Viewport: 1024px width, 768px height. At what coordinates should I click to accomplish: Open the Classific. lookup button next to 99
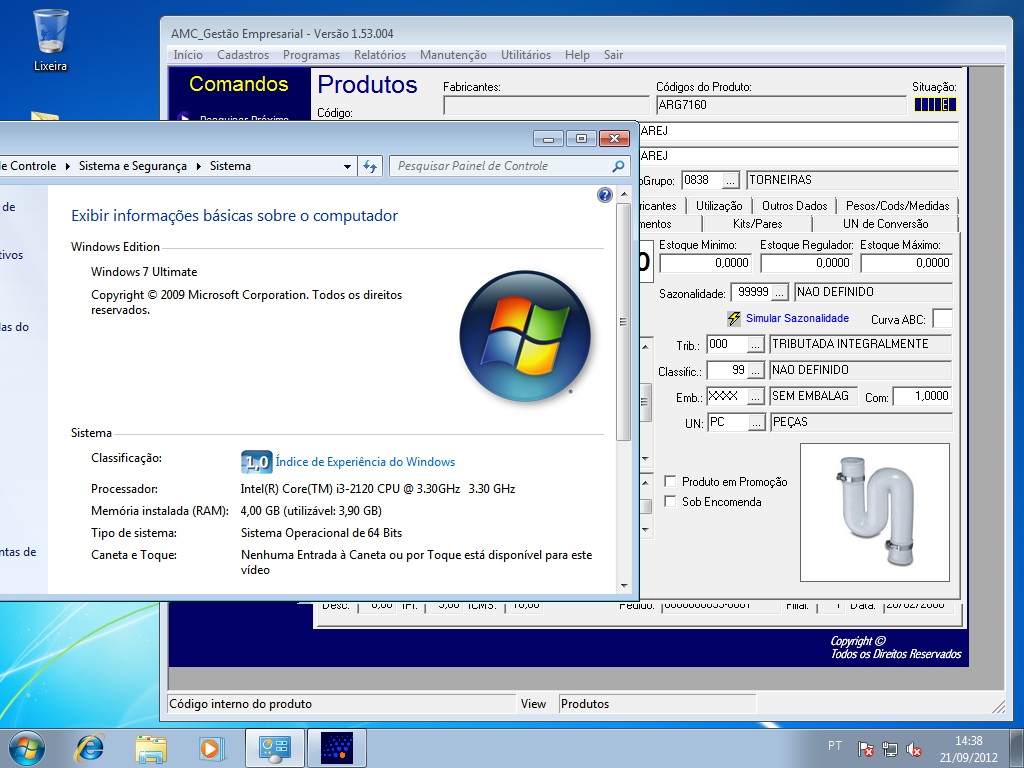(755, 370)
